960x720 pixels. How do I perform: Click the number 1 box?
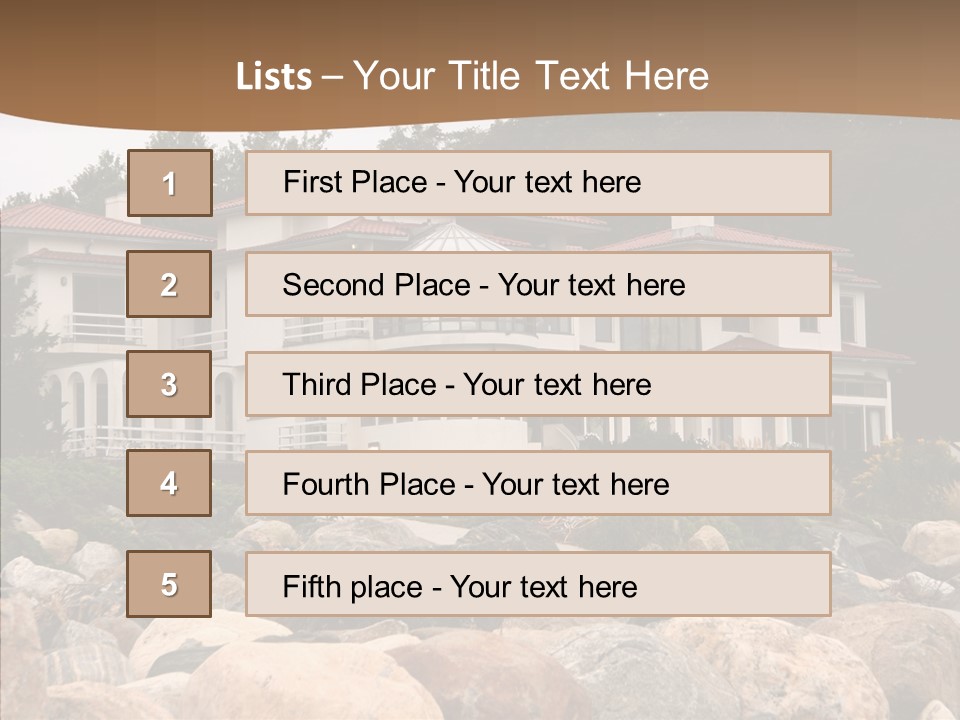point(169,183)
